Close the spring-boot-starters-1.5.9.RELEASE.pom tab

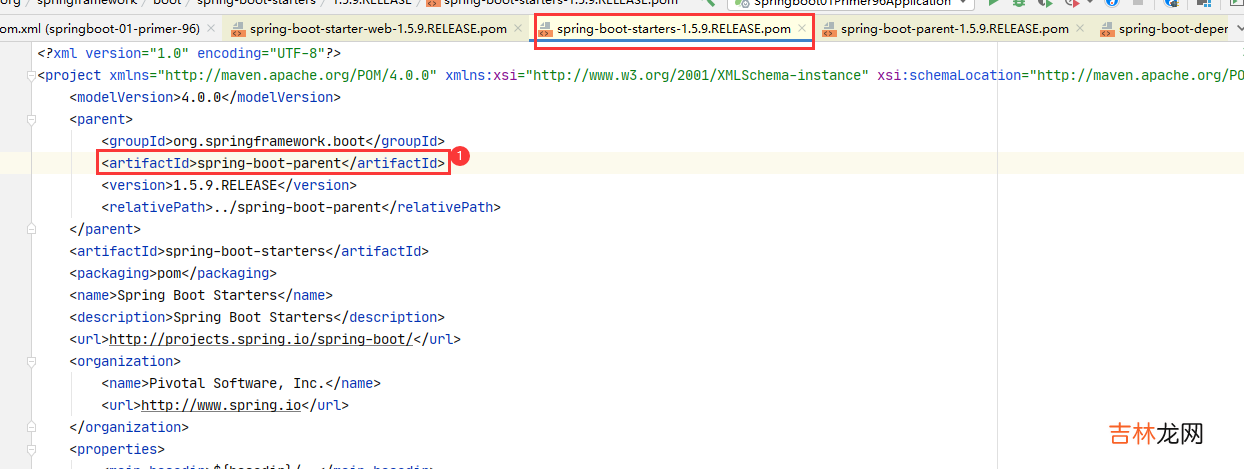[x=802, y=29]
